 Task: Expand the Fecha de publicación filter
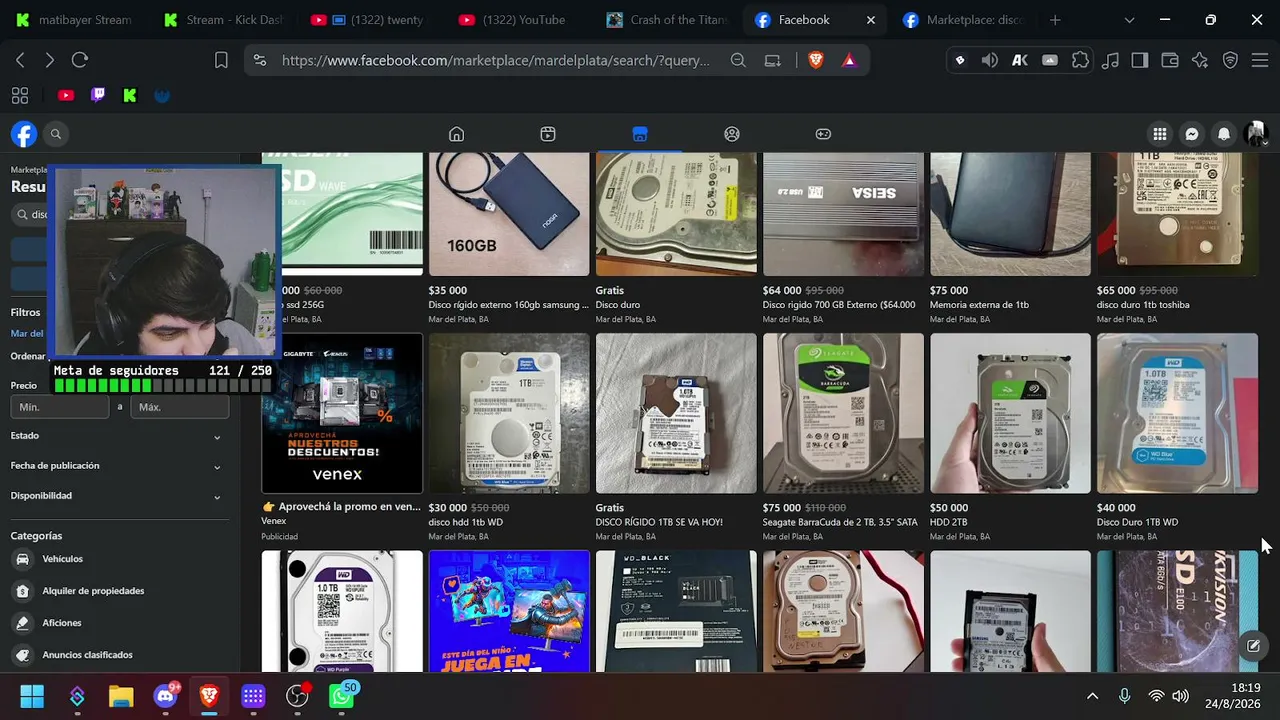116,466
